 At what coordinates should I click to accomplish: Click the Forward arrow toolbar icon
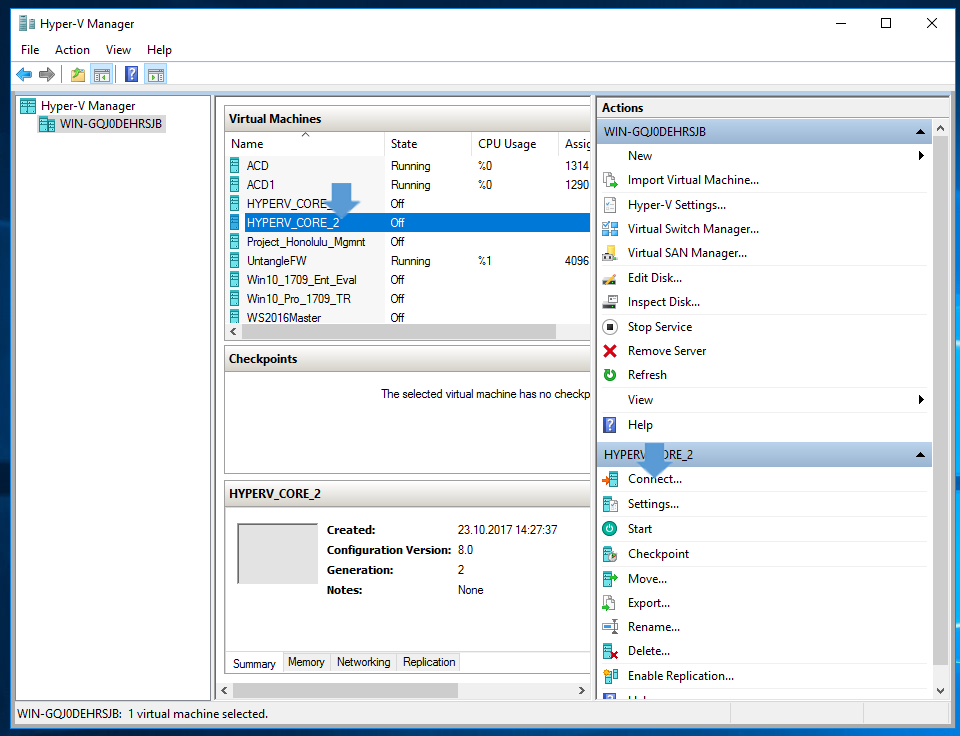click(47, 75)
